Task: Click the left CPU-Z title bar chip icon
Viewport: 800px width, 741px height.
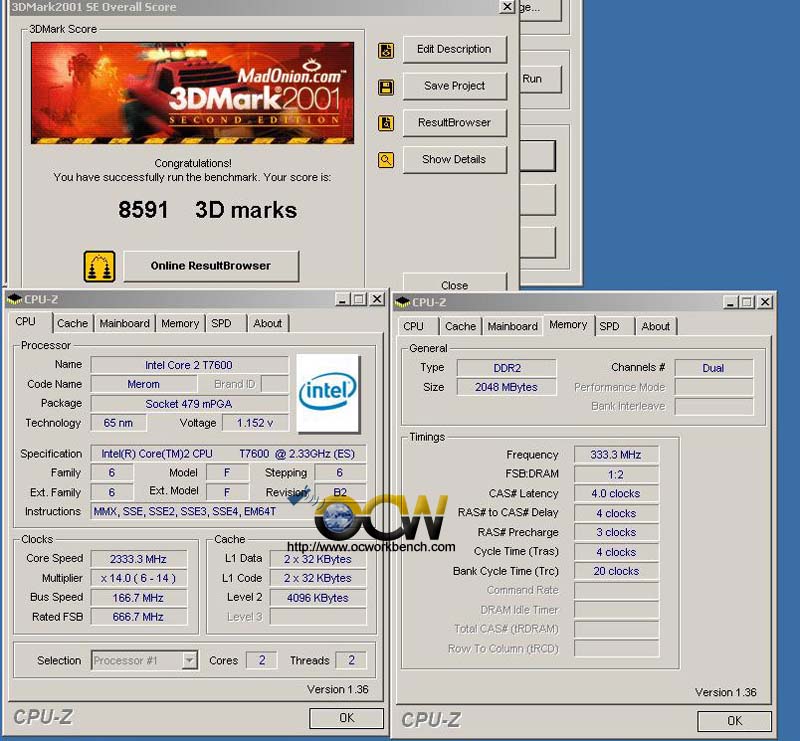Action: [x=15, y=299]
